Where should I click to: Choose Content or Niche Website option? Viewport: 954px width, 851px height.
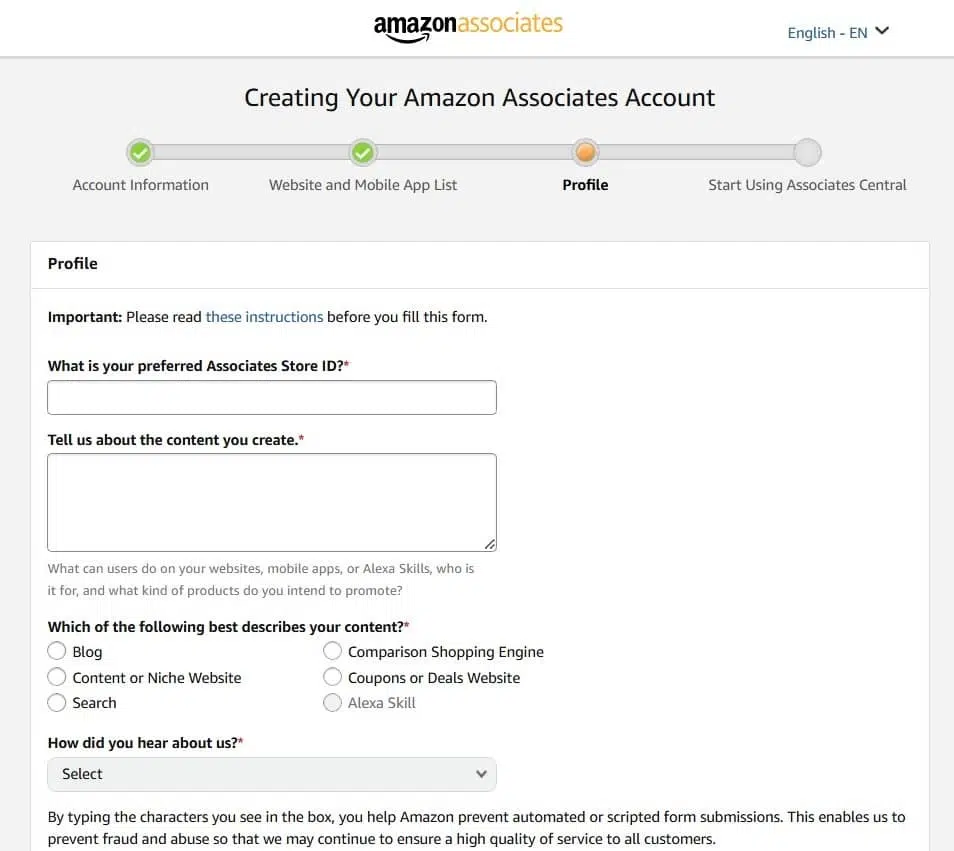click(x=57, y=677)
